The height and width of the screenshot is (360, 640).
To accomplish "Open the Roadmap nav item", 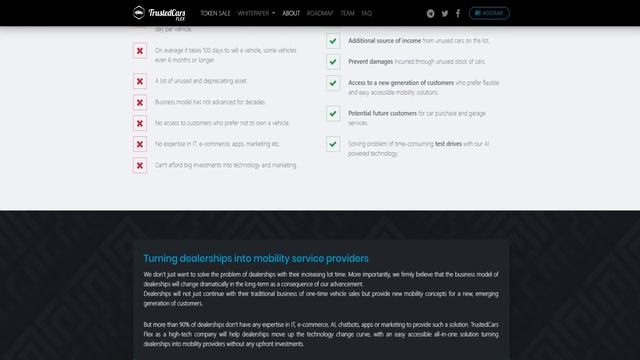I will coord(320,13).
